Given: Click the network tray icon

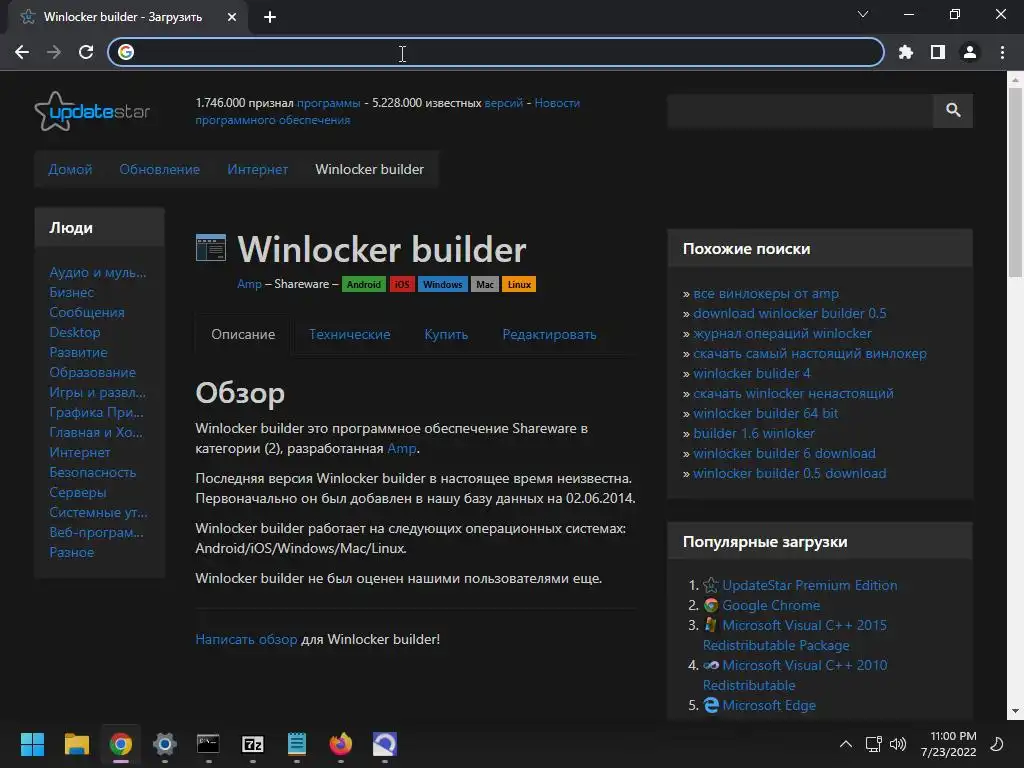Looking at the screenshot, I should pyautogui.click(x=873, y=744).
